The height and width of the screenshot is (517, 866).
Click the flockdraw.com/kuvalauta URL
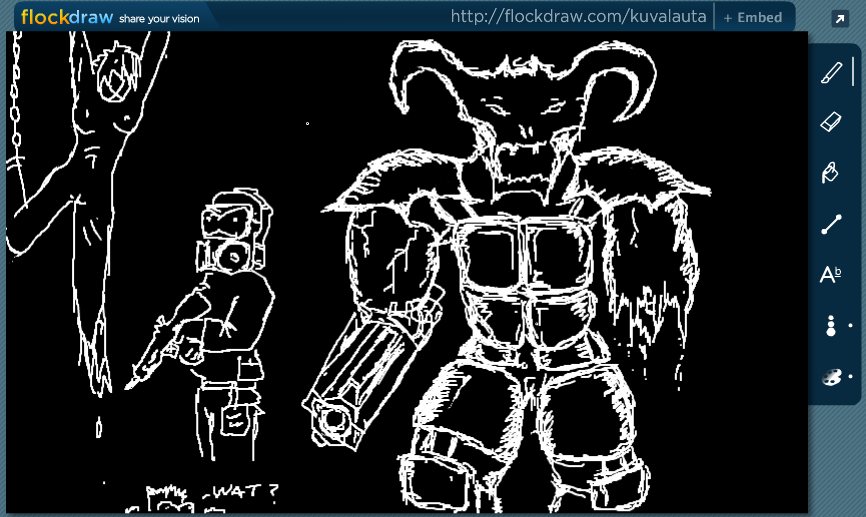[x=578, y=17]
